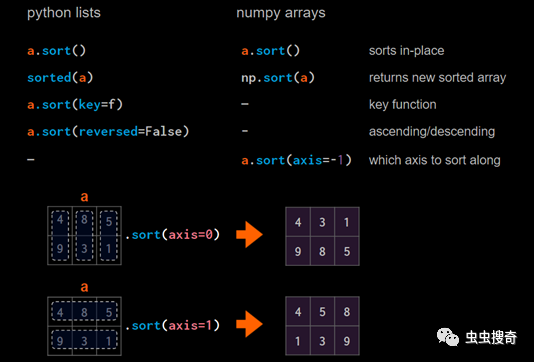
Task: Click cell 5 in the axis=1 result grid
Action: coord(322,312)
